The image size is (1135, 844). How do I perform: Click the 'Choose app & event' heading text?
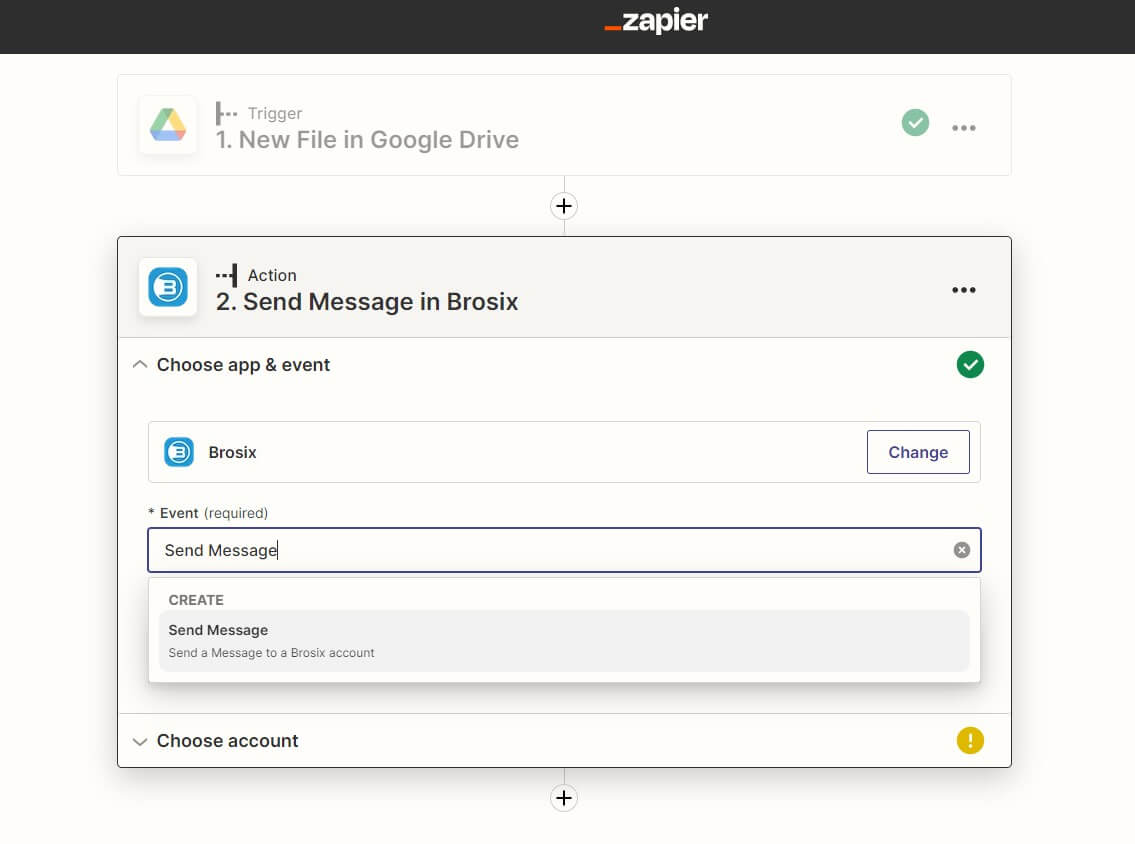[x=243, y=365]
